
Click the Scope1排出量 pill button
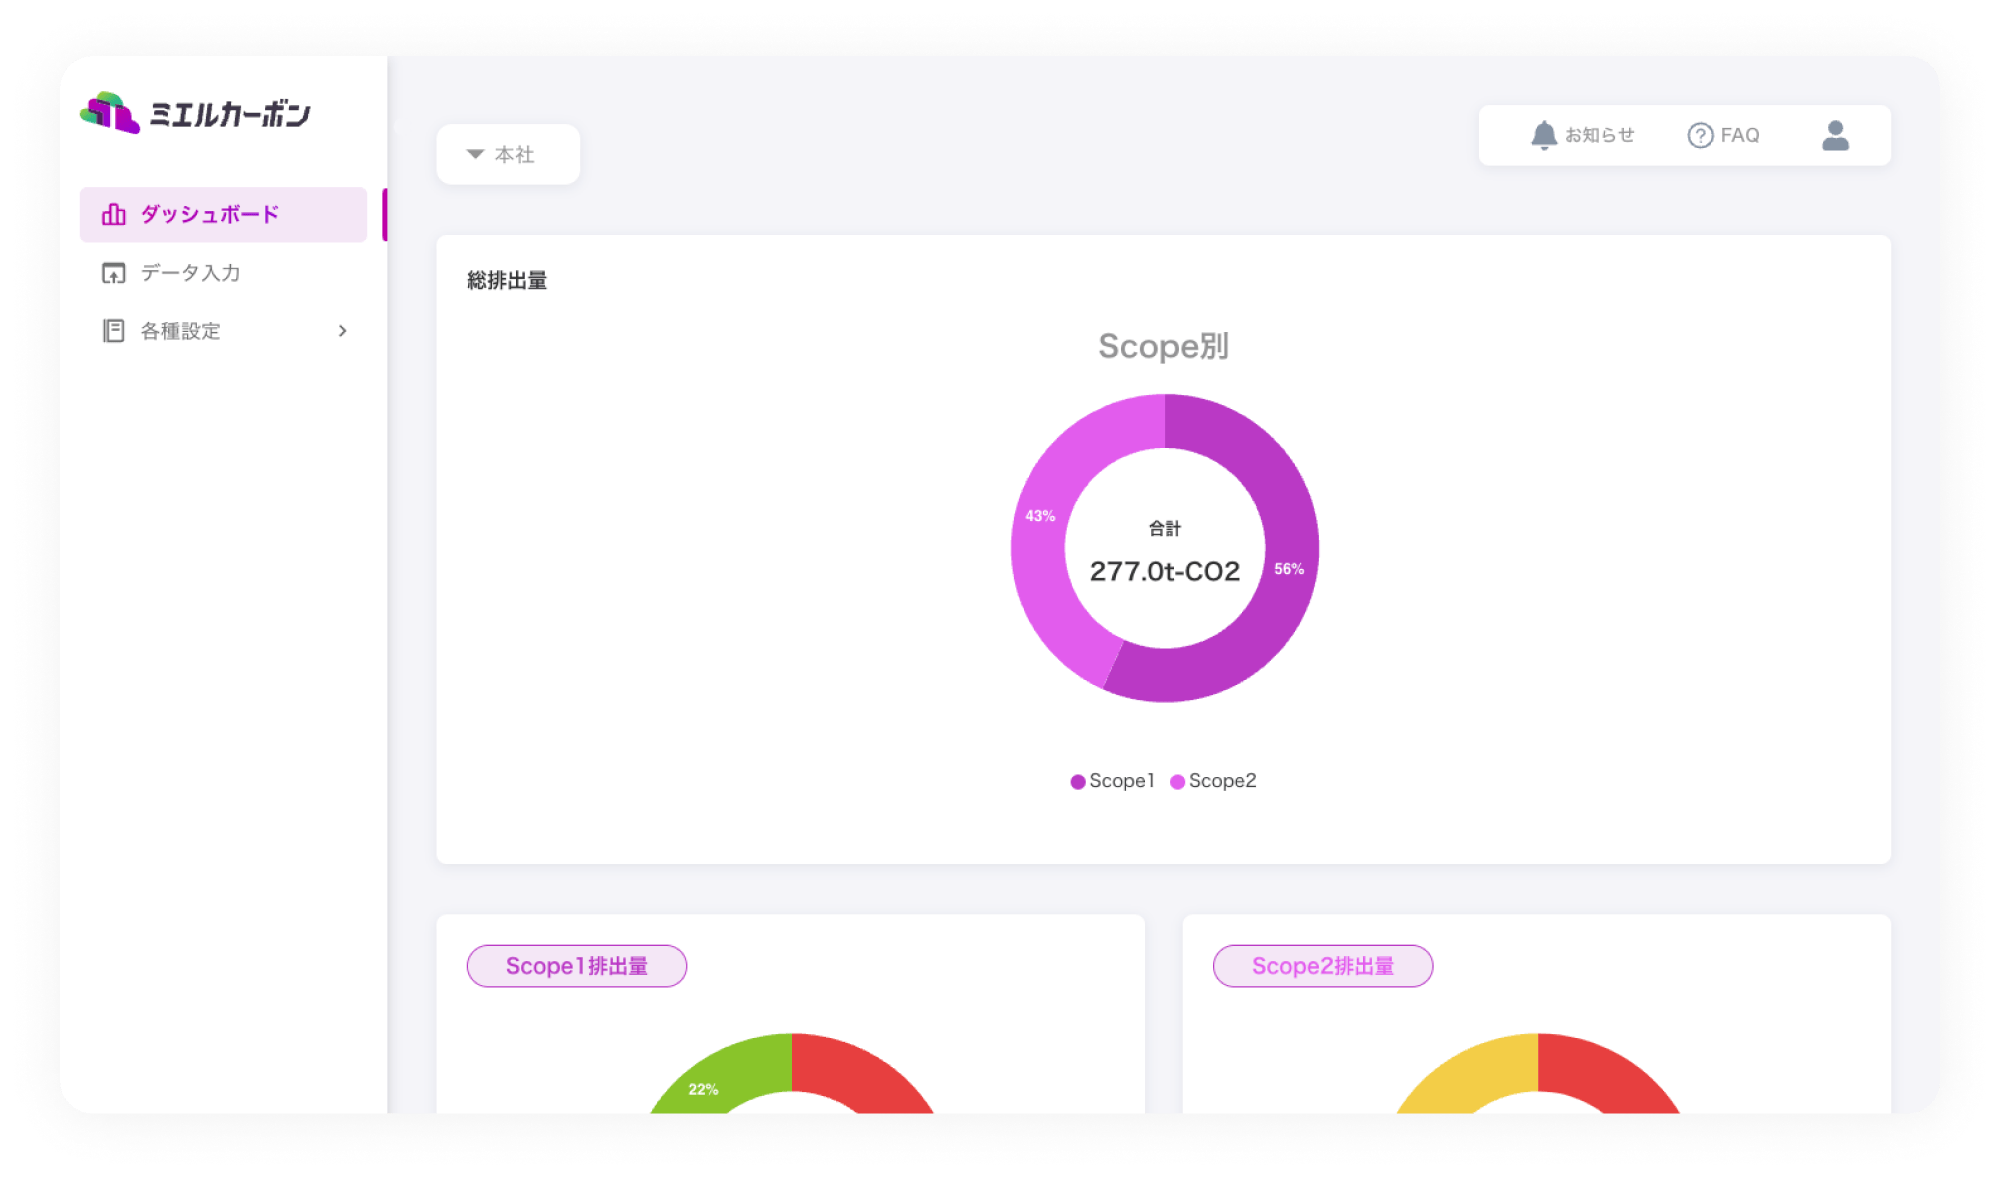click(x=577, y=966)
